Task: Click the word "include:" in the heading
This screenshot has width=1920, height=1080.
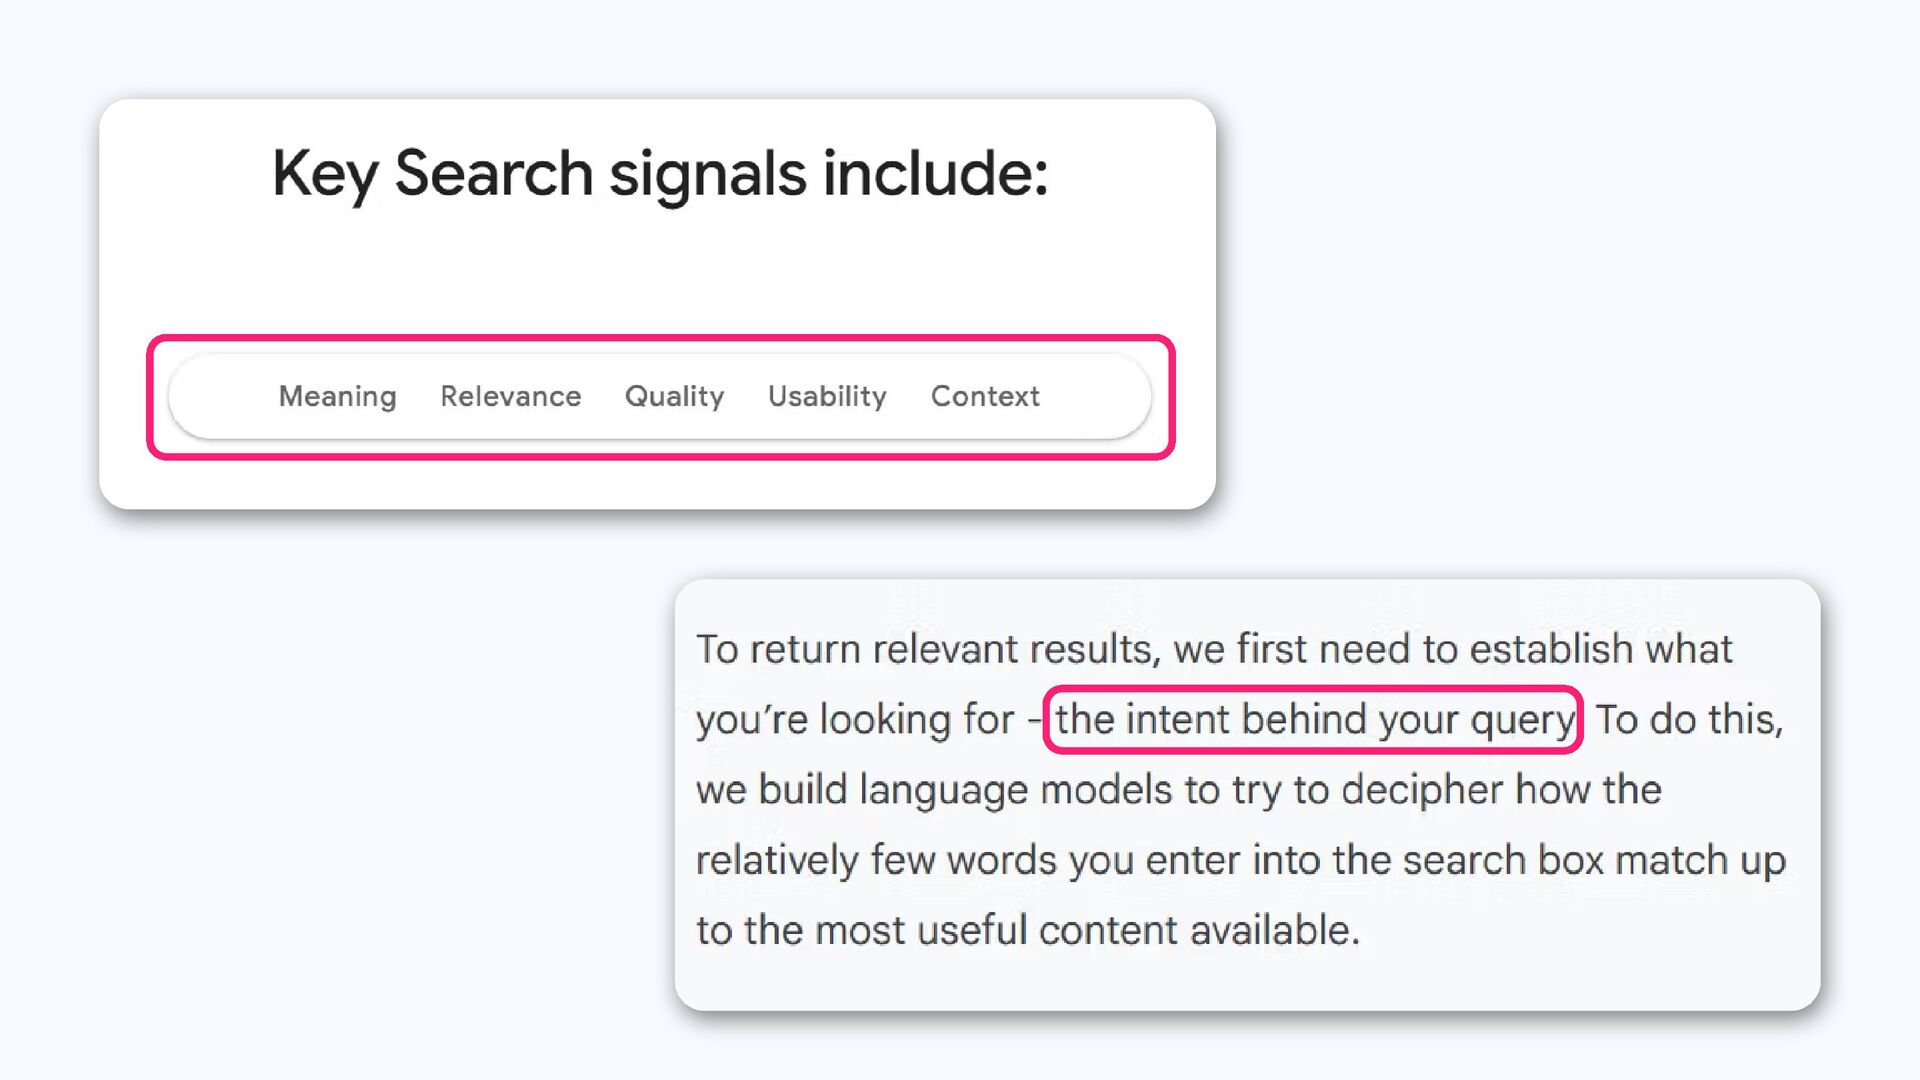Action: (936, 173)
